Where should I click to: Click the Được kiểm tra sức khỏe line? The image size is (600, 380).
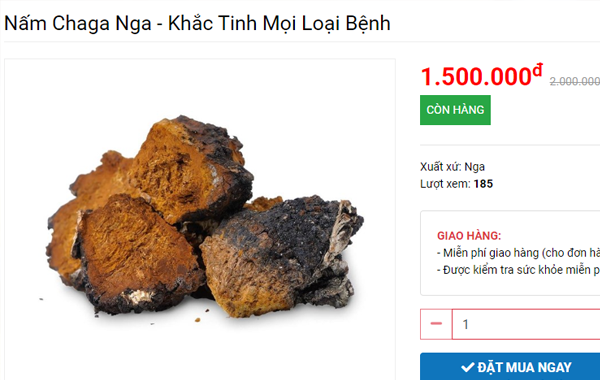(518, 270)
